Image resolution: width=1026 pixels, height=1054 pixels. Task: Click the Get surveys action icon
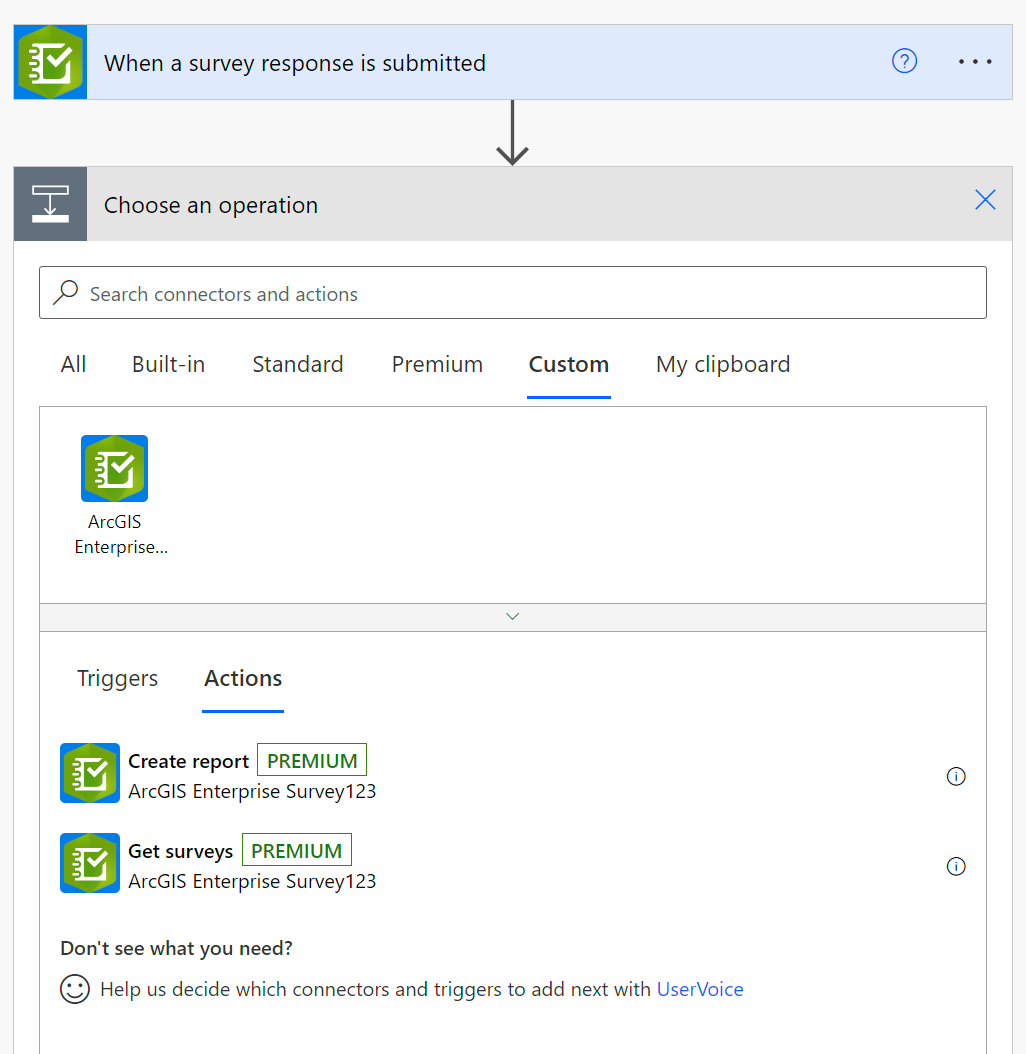89,863
